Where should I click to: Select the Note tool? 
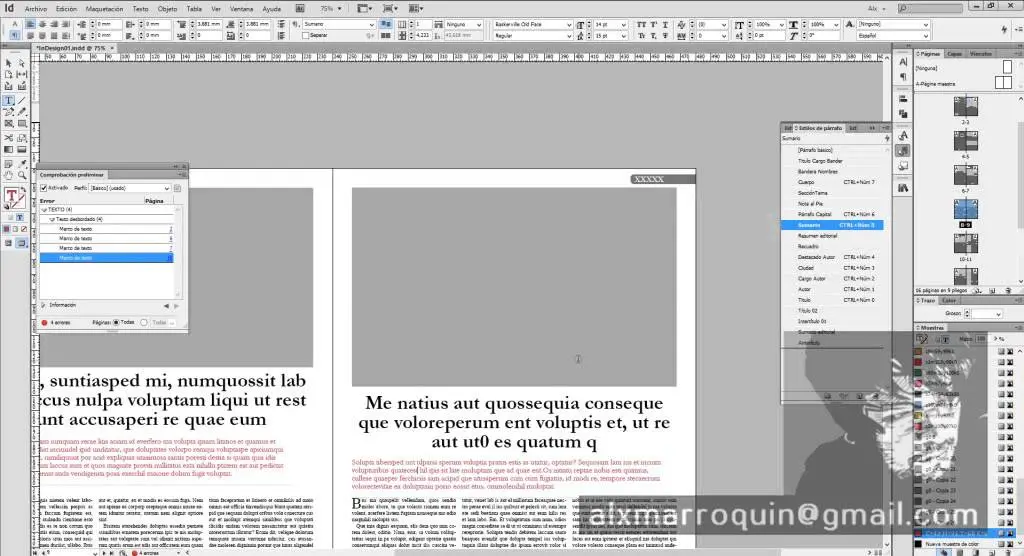pyautogui.click(x=8, y=164)
